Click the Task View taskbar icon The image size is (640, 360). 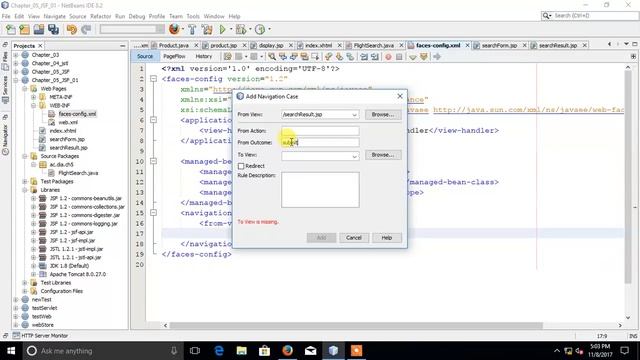pos(195,351)
